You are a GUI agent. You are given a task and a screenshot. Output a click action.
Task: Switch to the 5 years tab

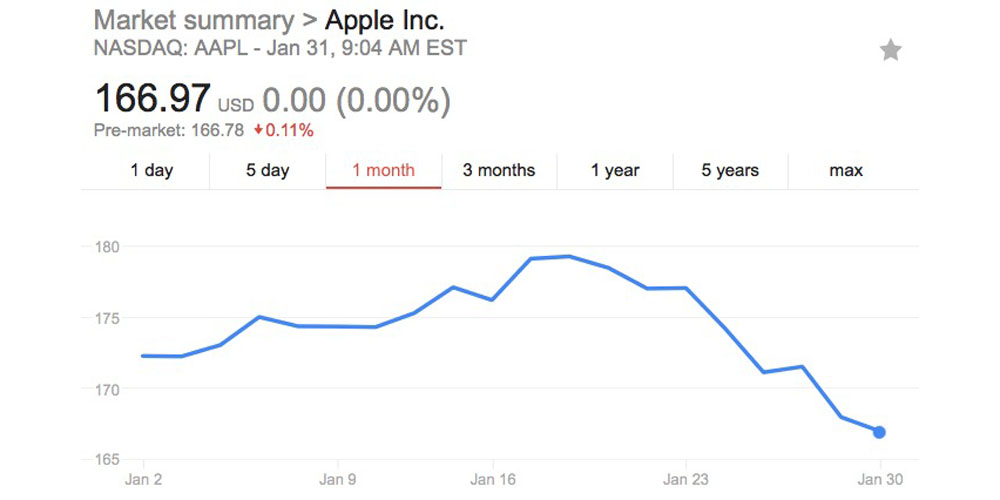click(x=730, y=170)
